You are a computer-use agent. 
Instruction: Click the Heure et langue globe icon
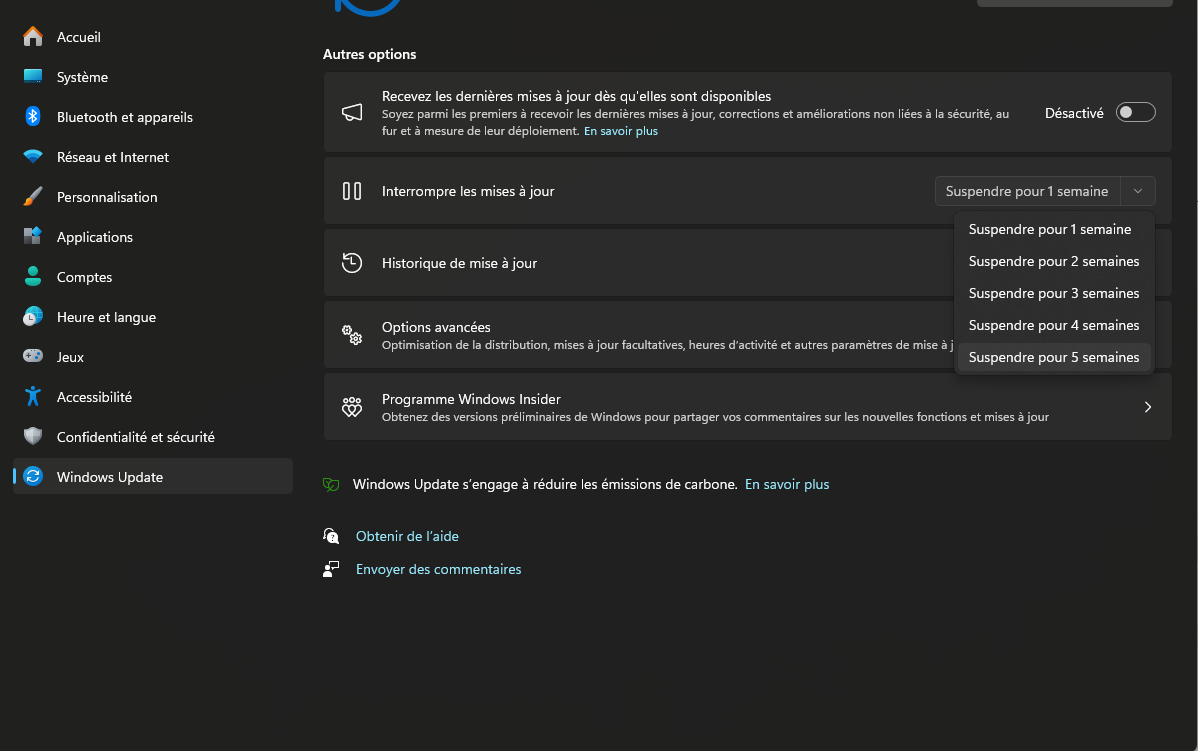(x=33, y=316)
